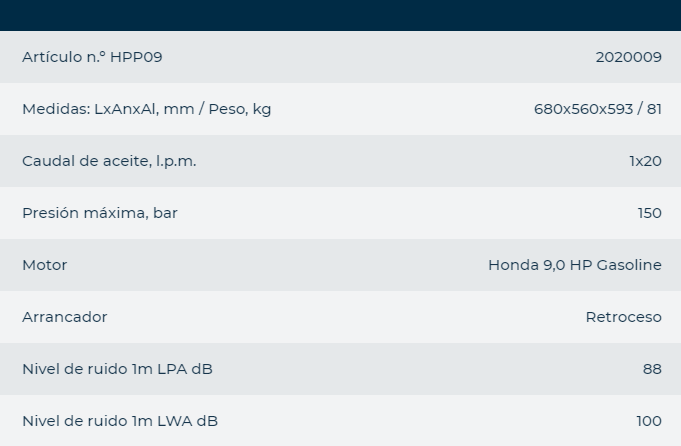681x446 pixels.
Task: Click the word 'Gasoline' in the Motor row
Action: coord(628,265)
